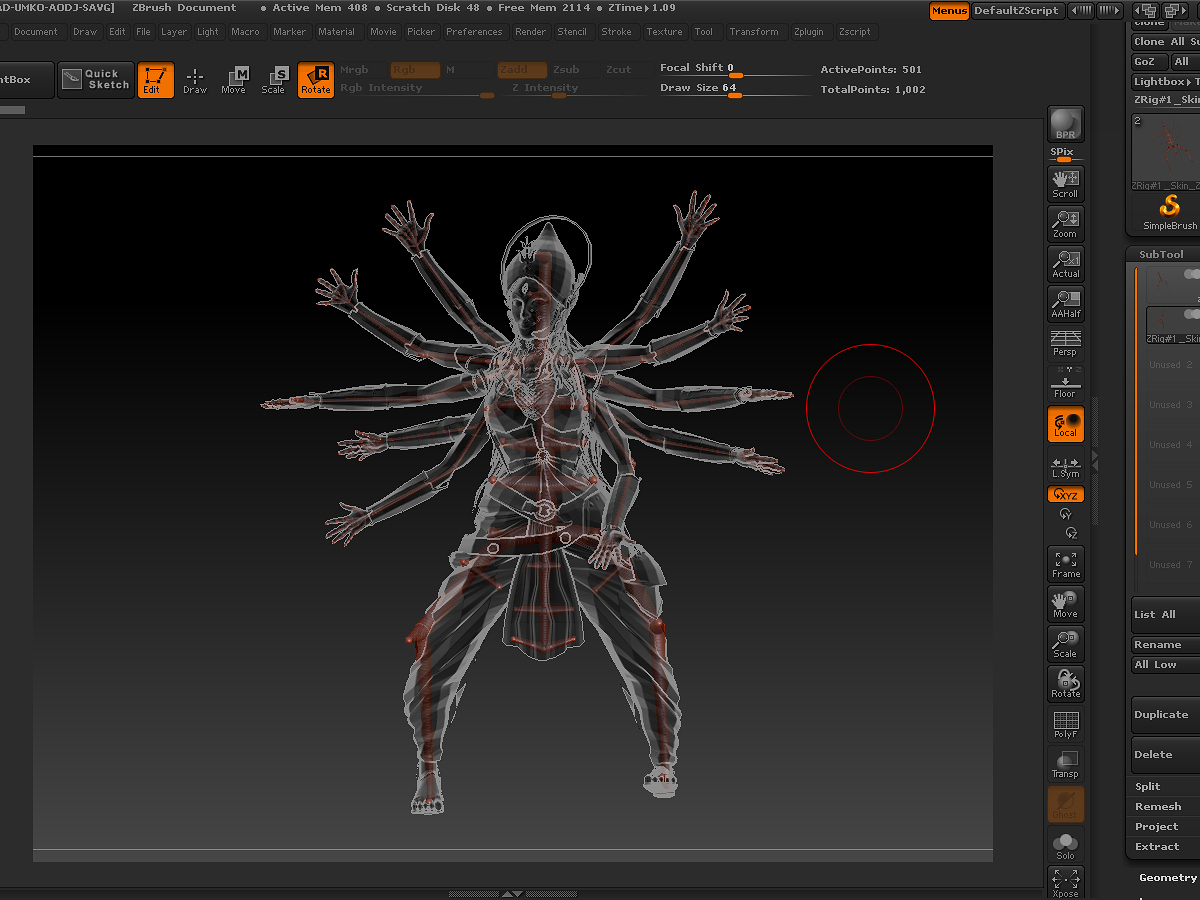1200x900 pixels.
Task: Toggle Local transformations button
Action: 1065,424
